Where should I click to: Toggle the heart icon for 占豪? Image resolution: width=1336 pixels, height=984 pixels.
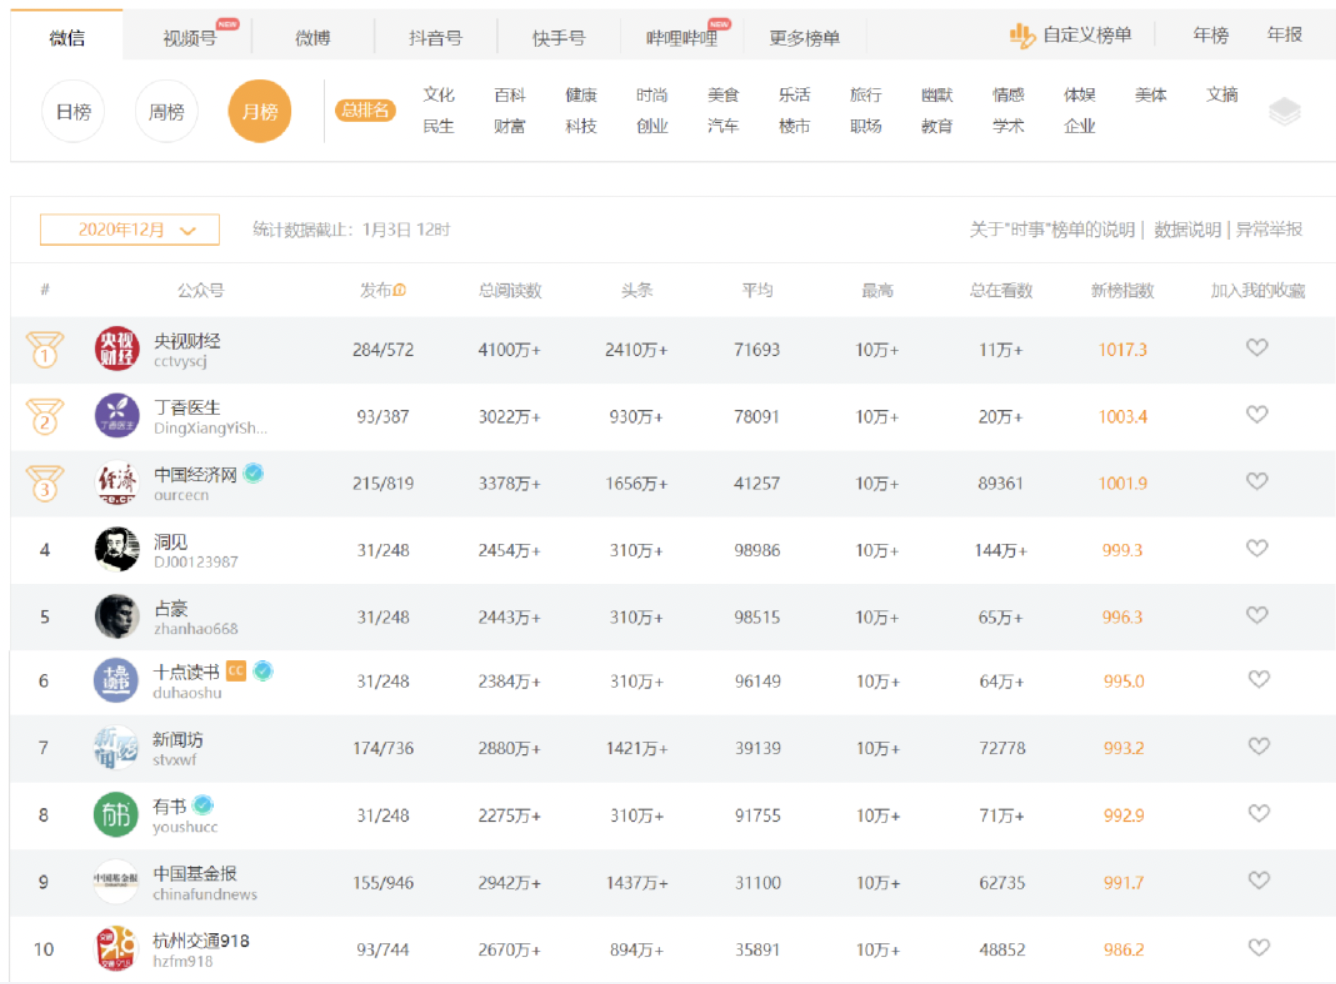click(1257, 615)
